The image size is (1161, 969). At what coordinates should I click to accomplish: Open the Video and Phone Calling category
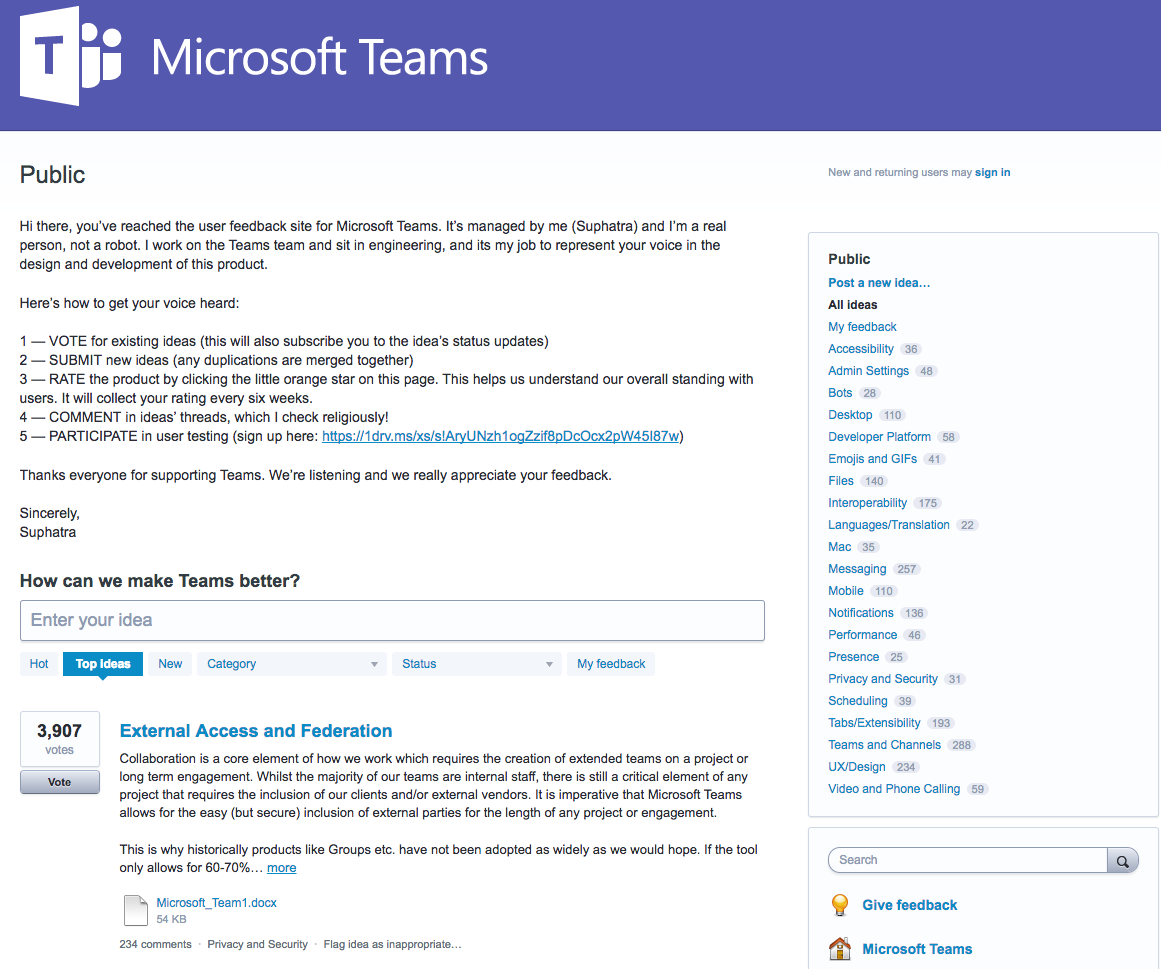coord(894,789)
